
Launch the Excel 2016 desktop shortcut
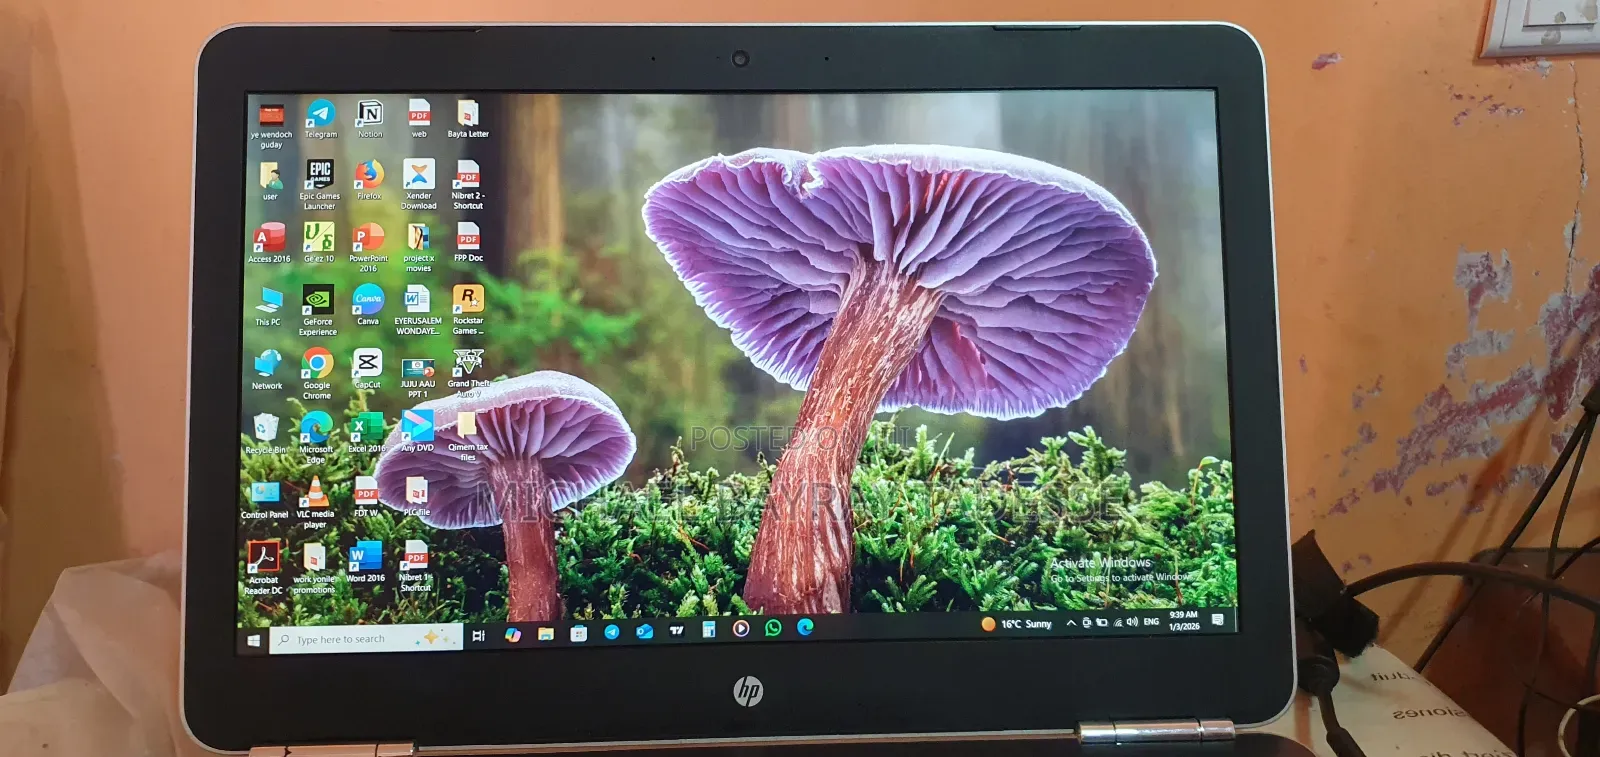[x=366, y=432]
